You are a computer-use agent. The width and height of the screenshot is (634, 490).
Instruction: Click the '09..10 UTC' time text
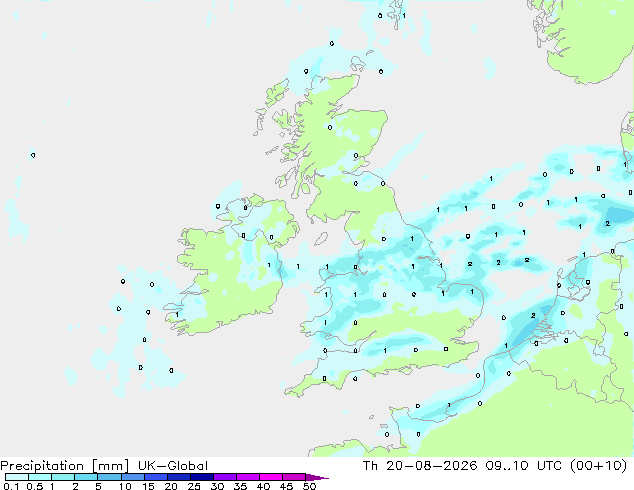(524, 466)
